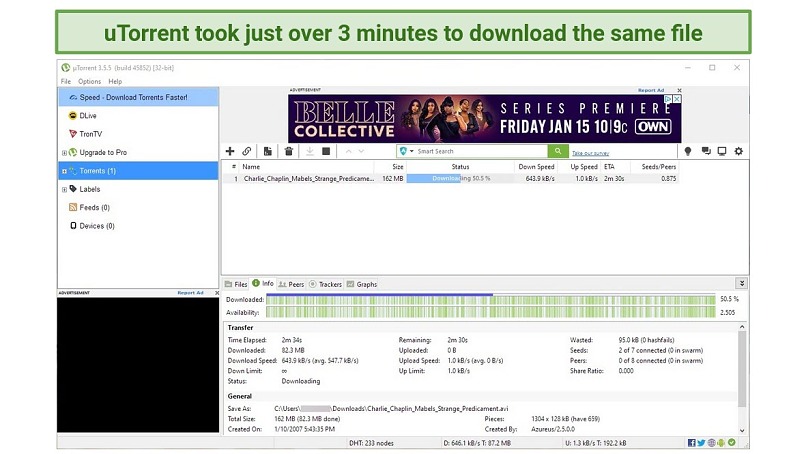Screen dimensions: 806x454
Task: Click the green search magnifier button
Action: [x=558, y=151]
